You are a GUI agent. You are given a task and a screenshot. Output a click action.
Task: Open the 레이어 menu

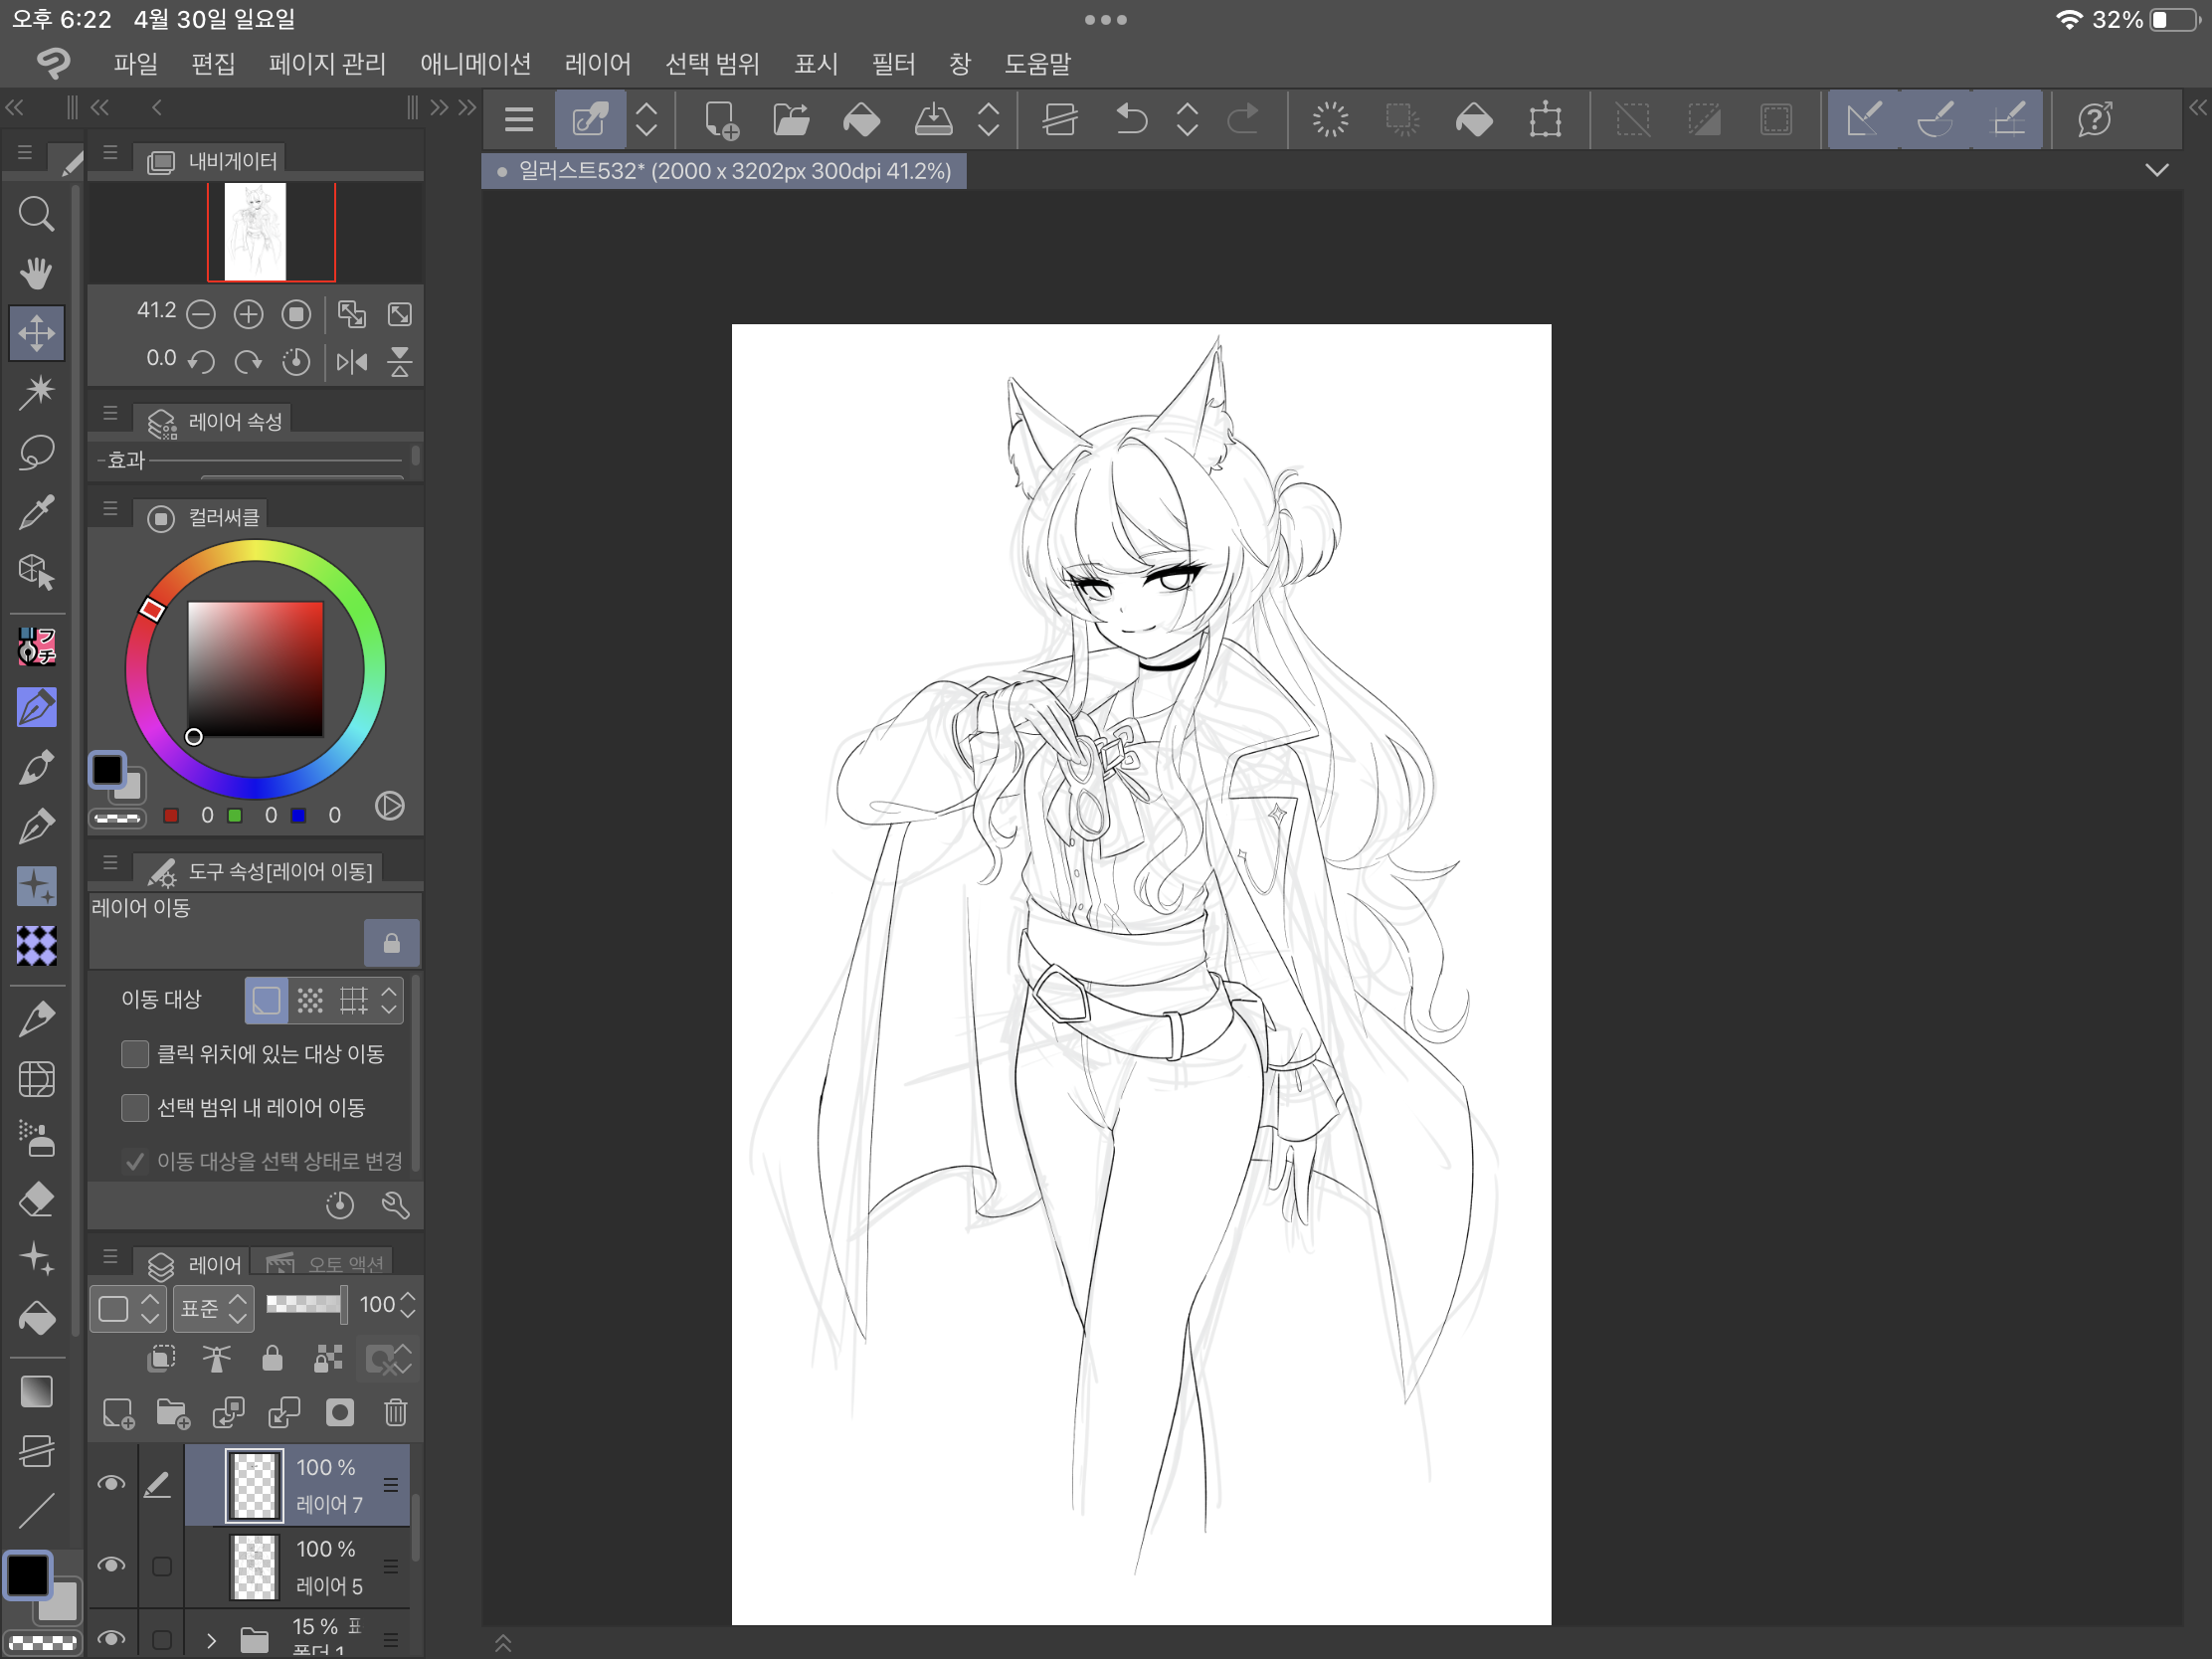(597, 64)
